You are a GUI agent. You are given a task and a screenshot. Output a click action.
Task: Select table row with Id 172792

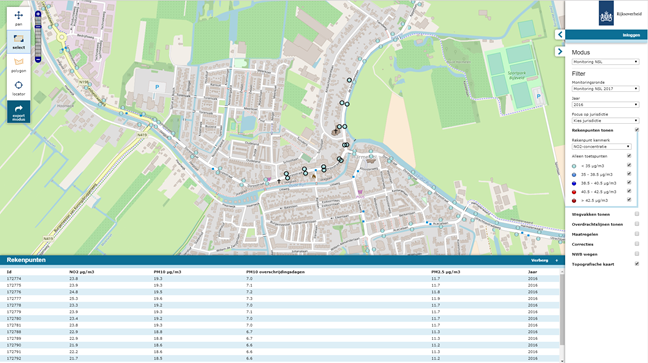[x=280, y=358]
